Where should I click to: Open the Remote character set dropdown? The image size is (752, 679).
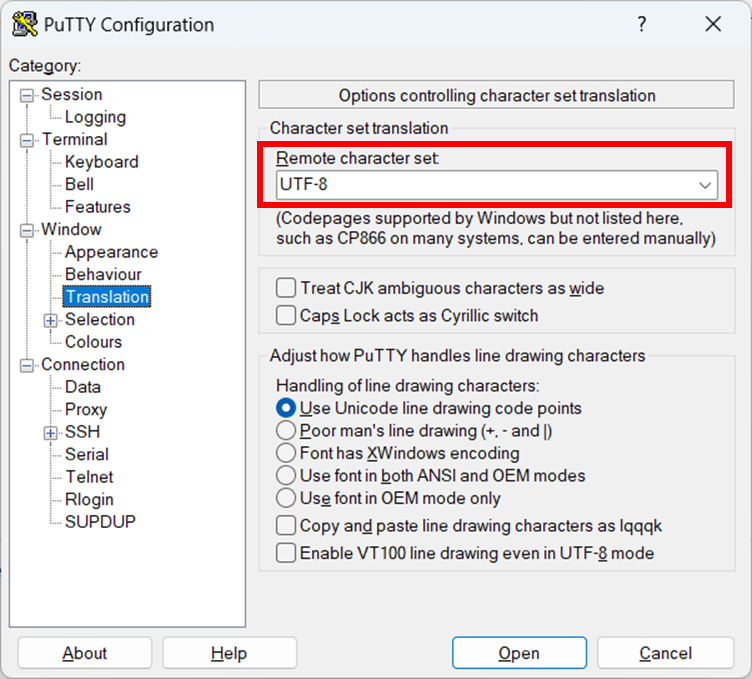[x=705, y=185]
